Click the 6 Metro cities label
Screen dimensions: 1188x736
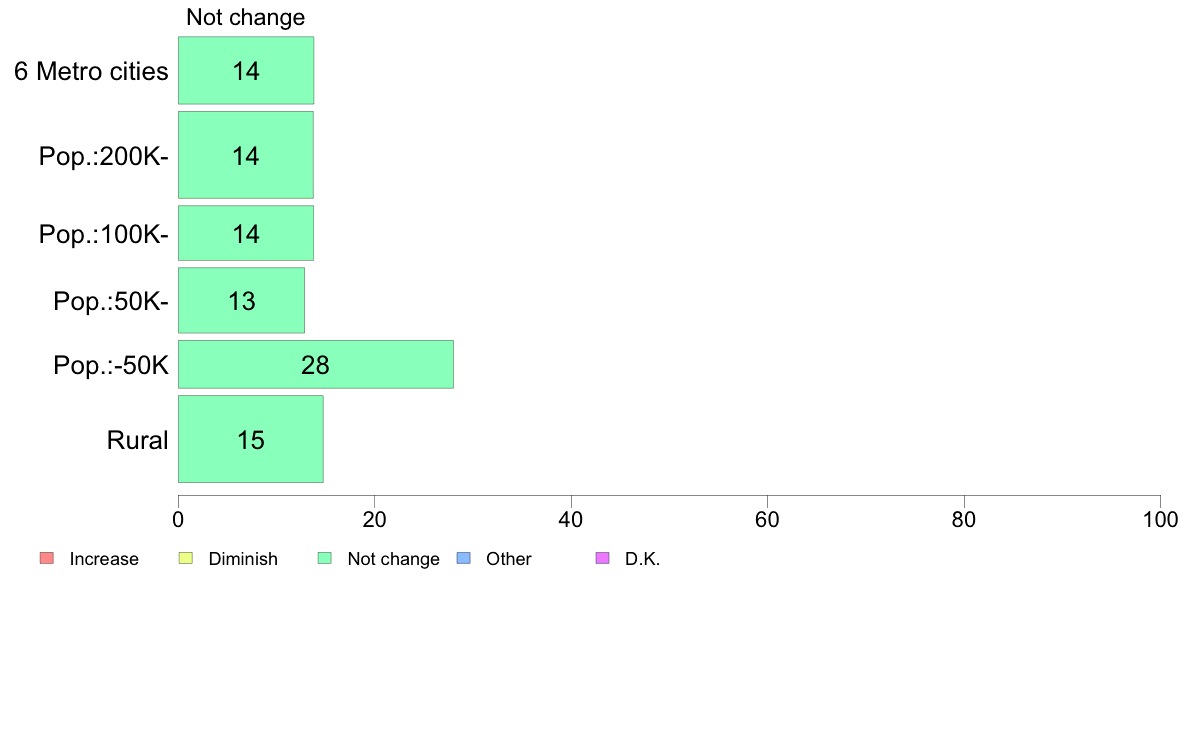click(x=91, y=71)
